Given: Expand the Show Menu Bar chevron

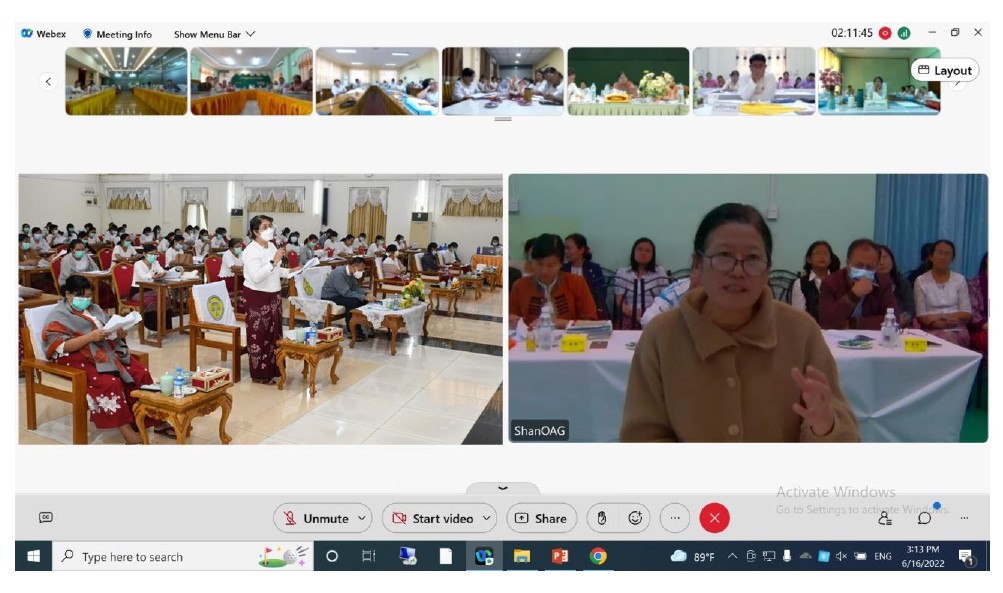Looking at the screenshot, I should point(251,34).
